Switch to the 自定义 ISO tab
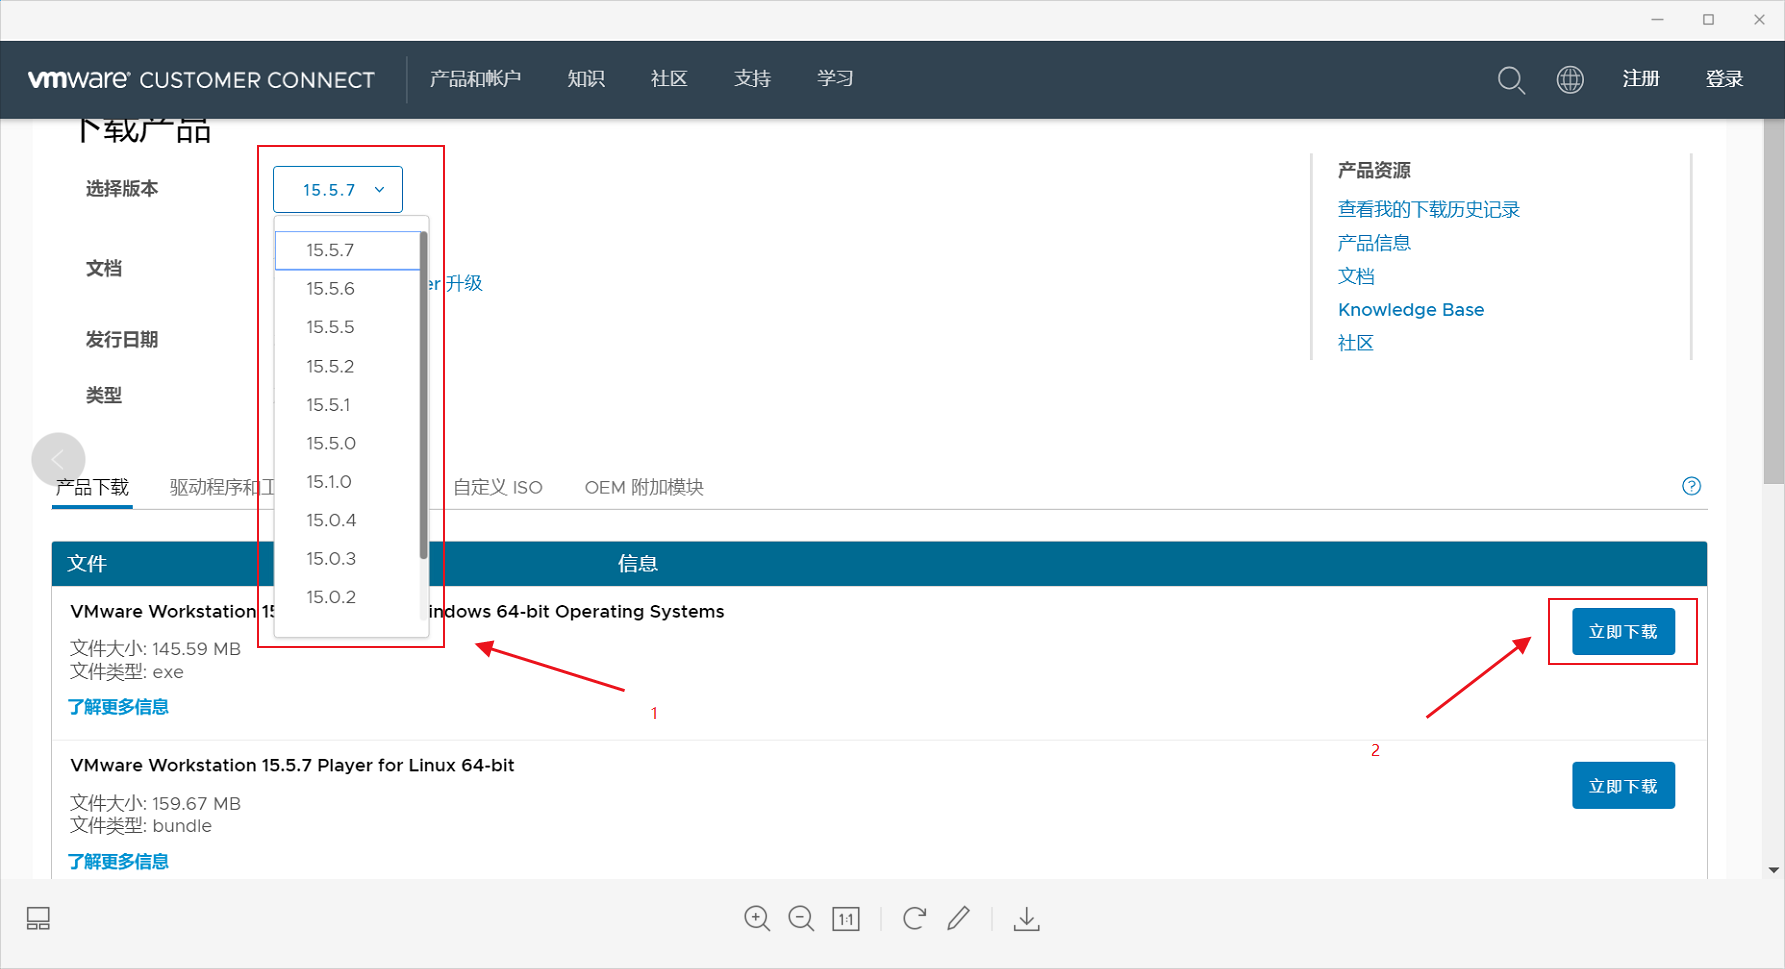1785x969 pixels. click(498, 487)
